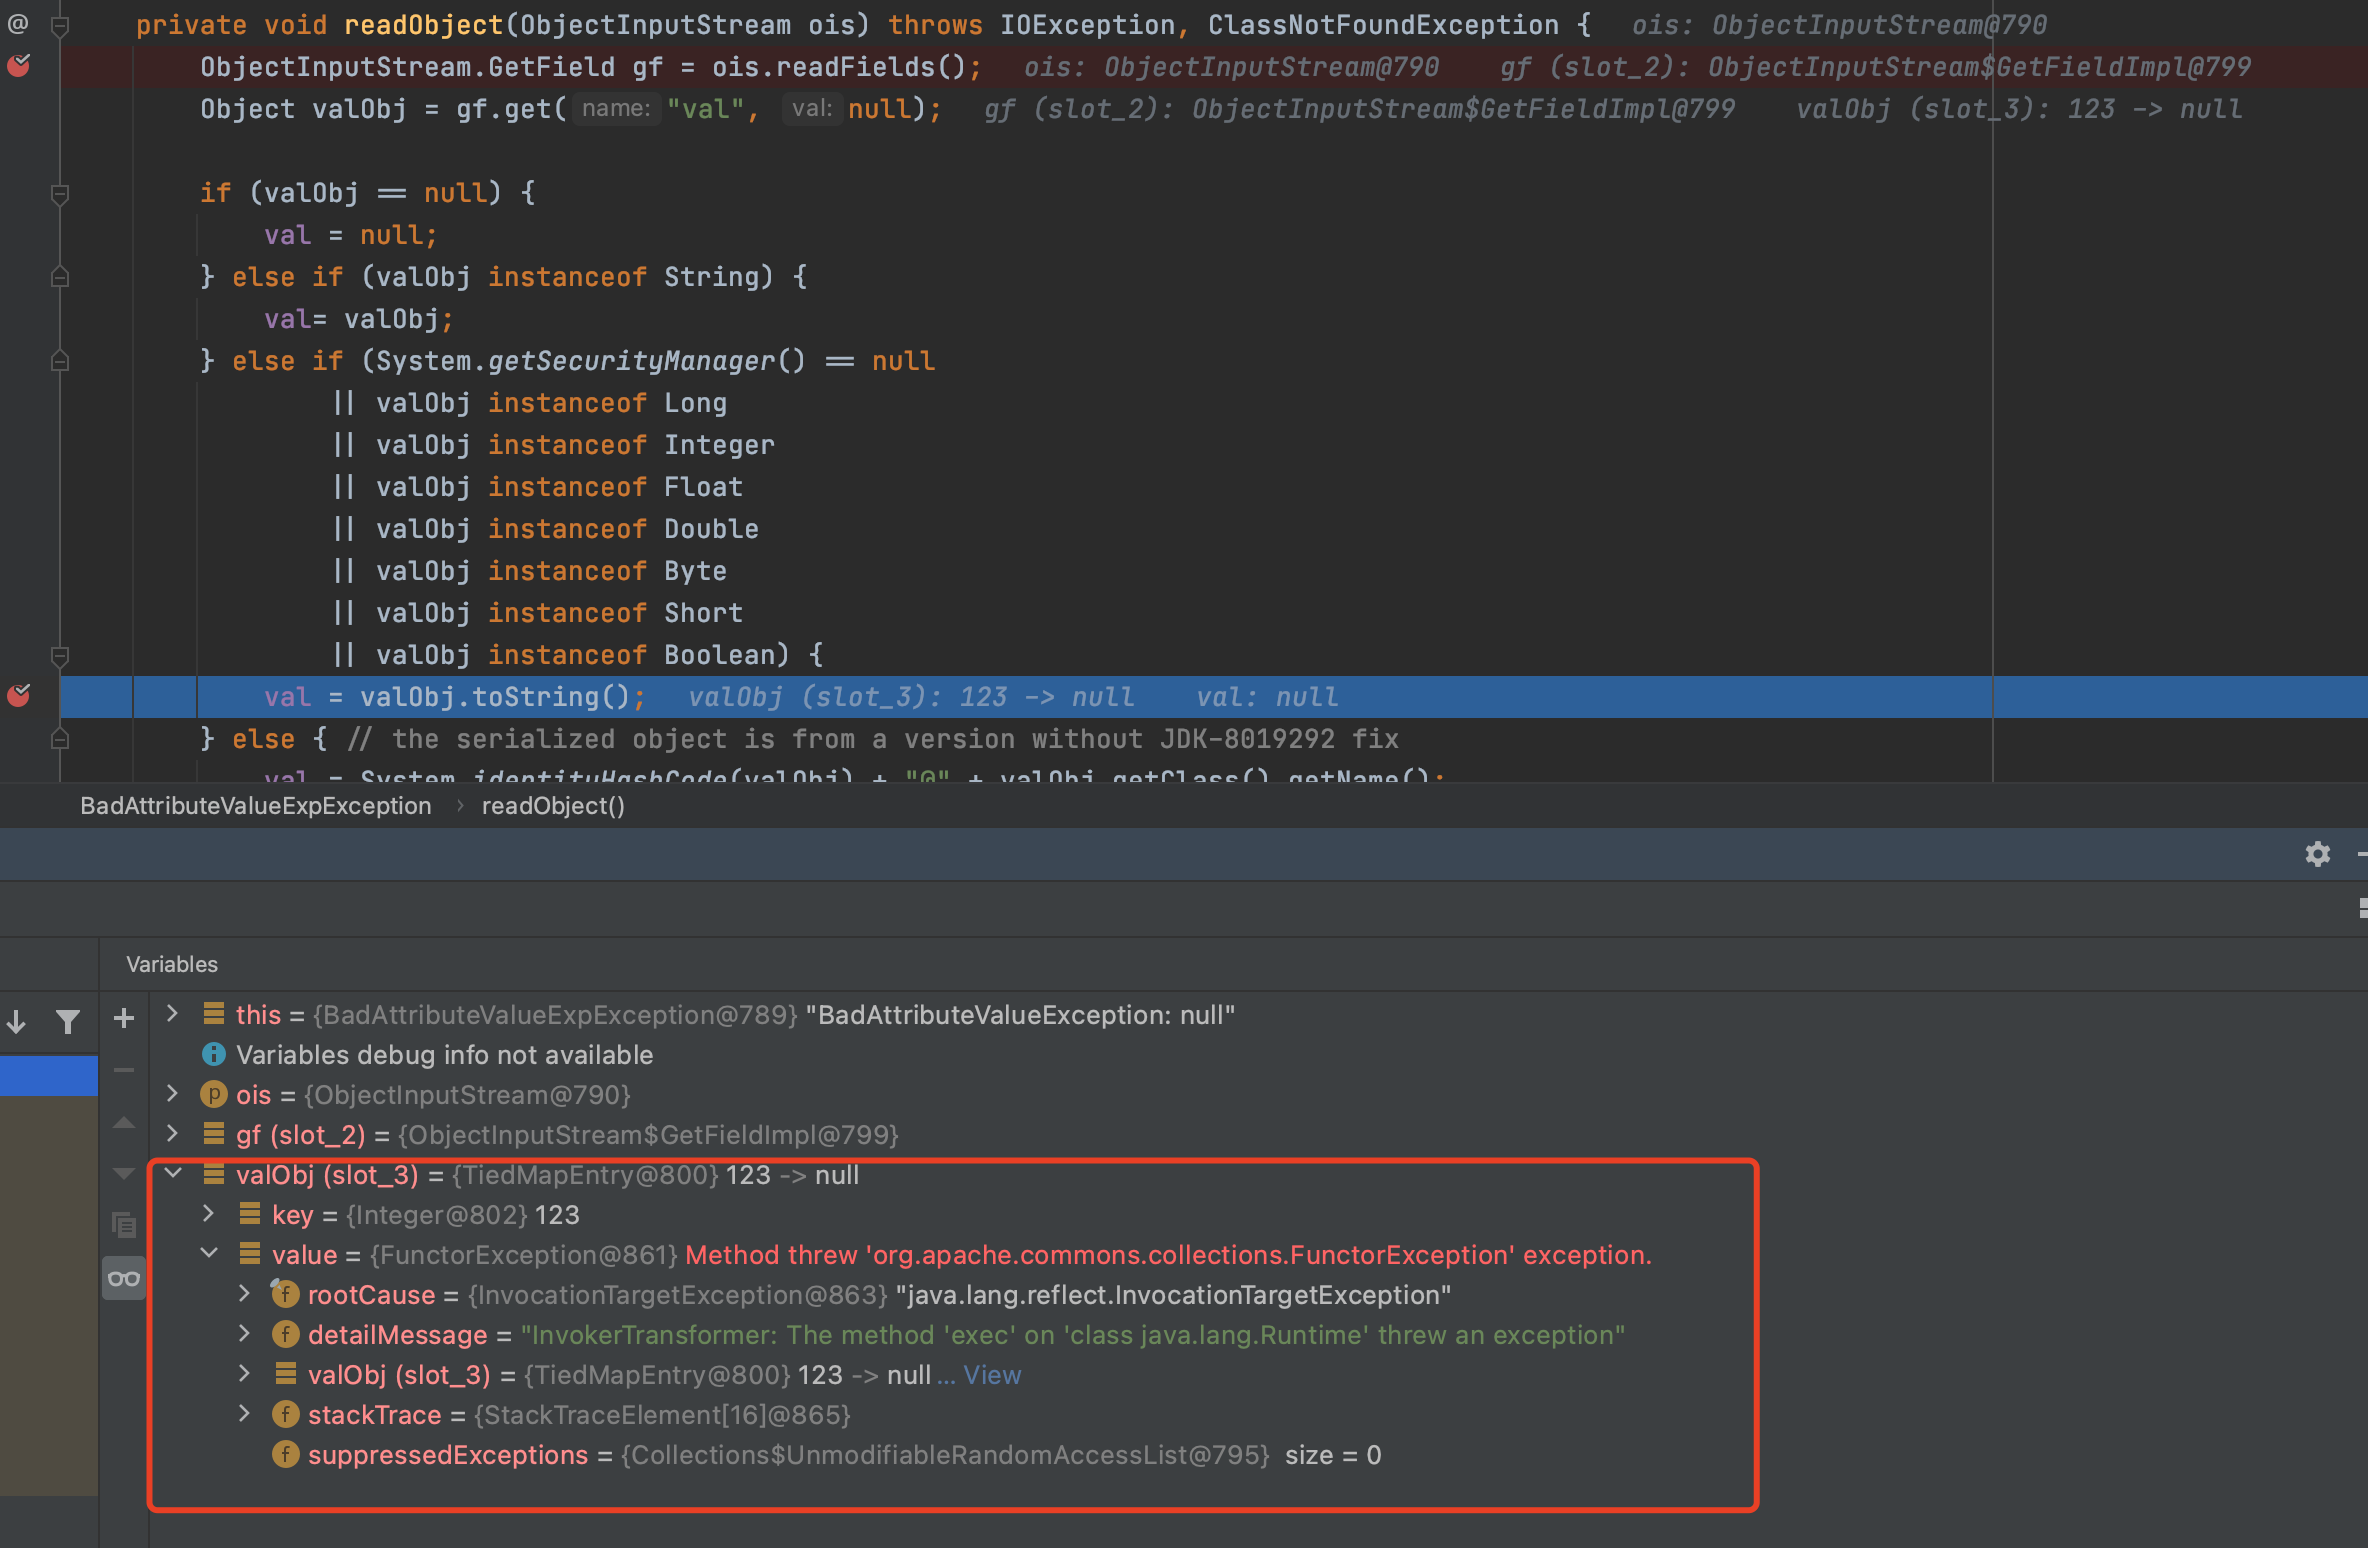The image size is (2368, 1548).
Task: Toggle breakpoint on the ois.readFields() line
Action: (x=18, y=66)
